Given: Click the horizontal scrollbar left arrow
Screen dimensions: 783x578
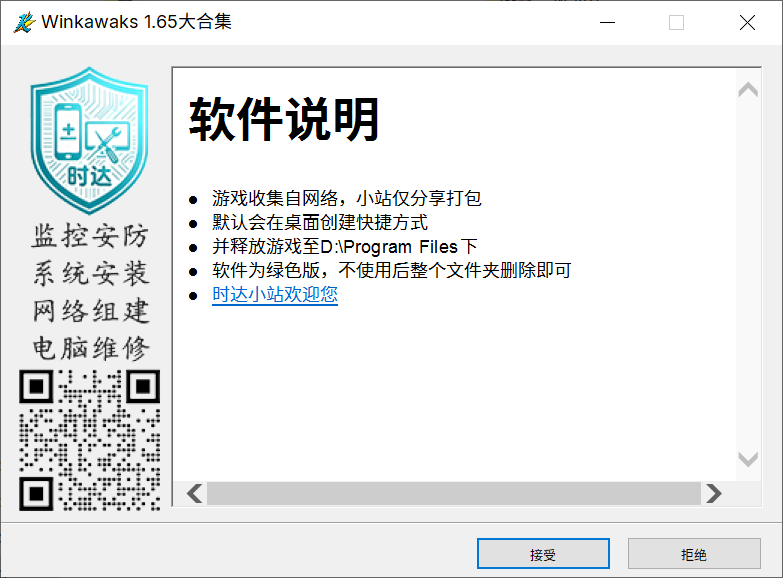Looking at the screenshot, I should [195, 494].
